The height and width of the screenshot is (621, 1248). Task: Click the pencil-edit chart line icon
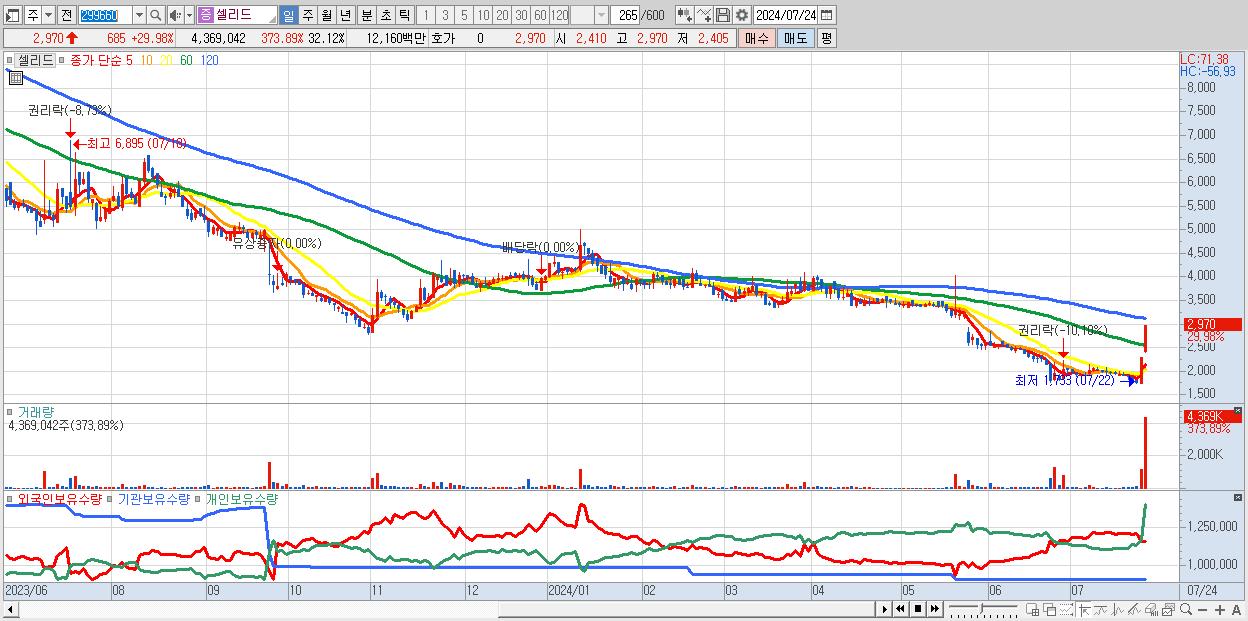coord(1134,610)
